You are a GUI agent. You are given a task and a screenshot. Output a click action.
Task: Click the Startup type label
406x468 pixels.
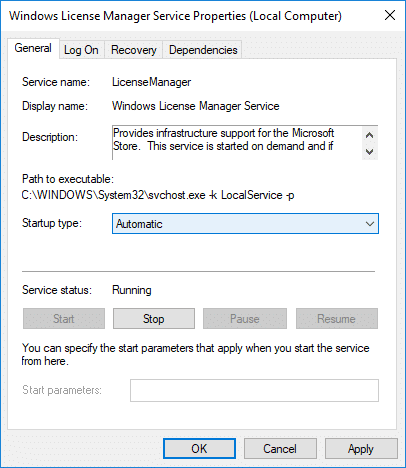tap(52, 223)
